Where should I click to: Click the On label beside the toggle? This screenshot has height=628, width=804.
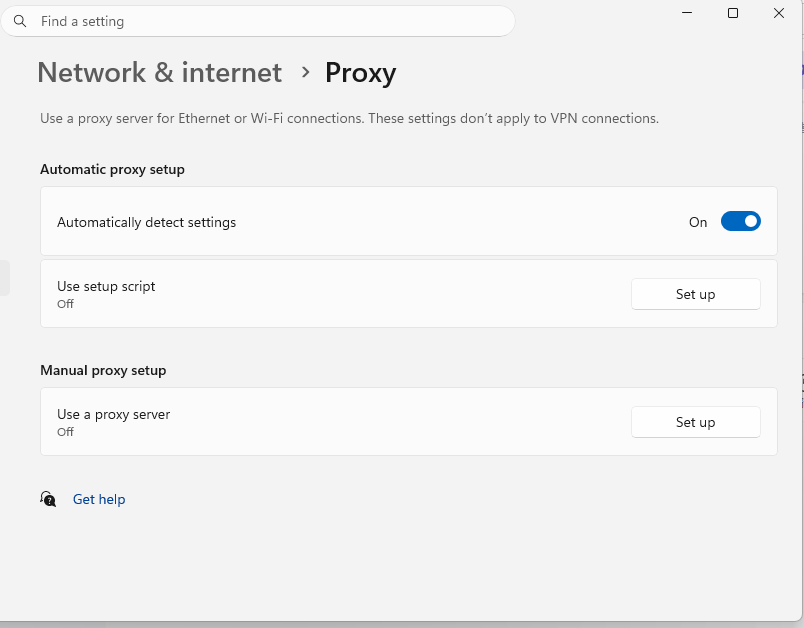698,222
